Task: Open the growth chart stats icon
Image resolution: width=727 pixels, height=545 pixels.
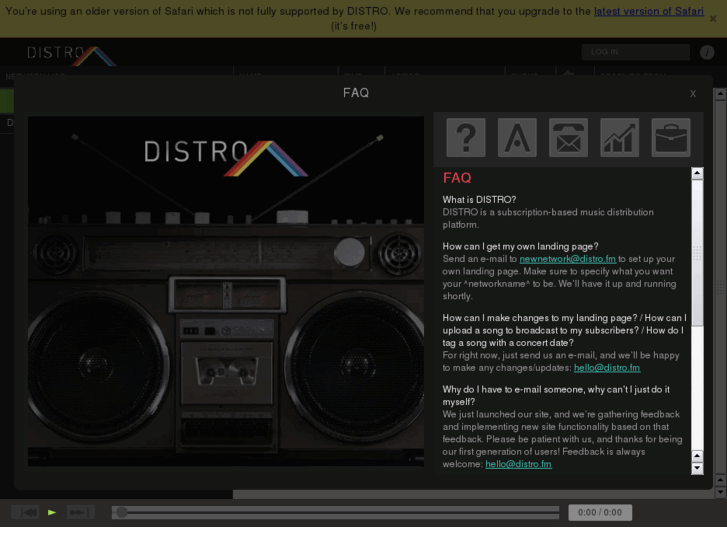Action: click(x=619, y=137)
